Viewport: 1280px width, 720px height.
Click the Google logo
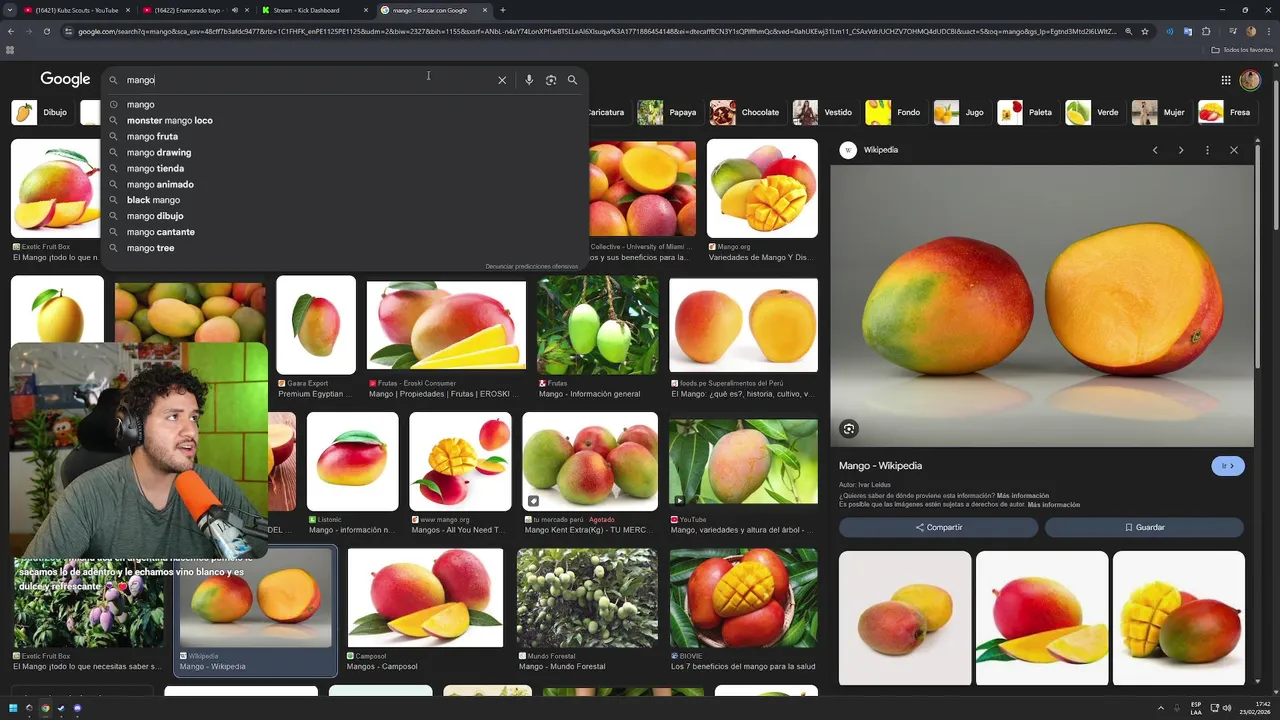click(66, 79)
